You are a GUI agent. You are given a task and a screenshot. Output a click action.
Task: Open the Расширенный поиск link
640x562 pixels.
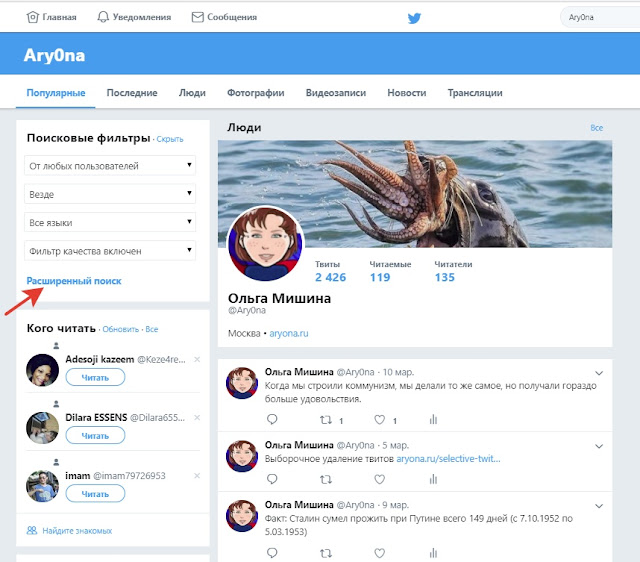point(74,281)
